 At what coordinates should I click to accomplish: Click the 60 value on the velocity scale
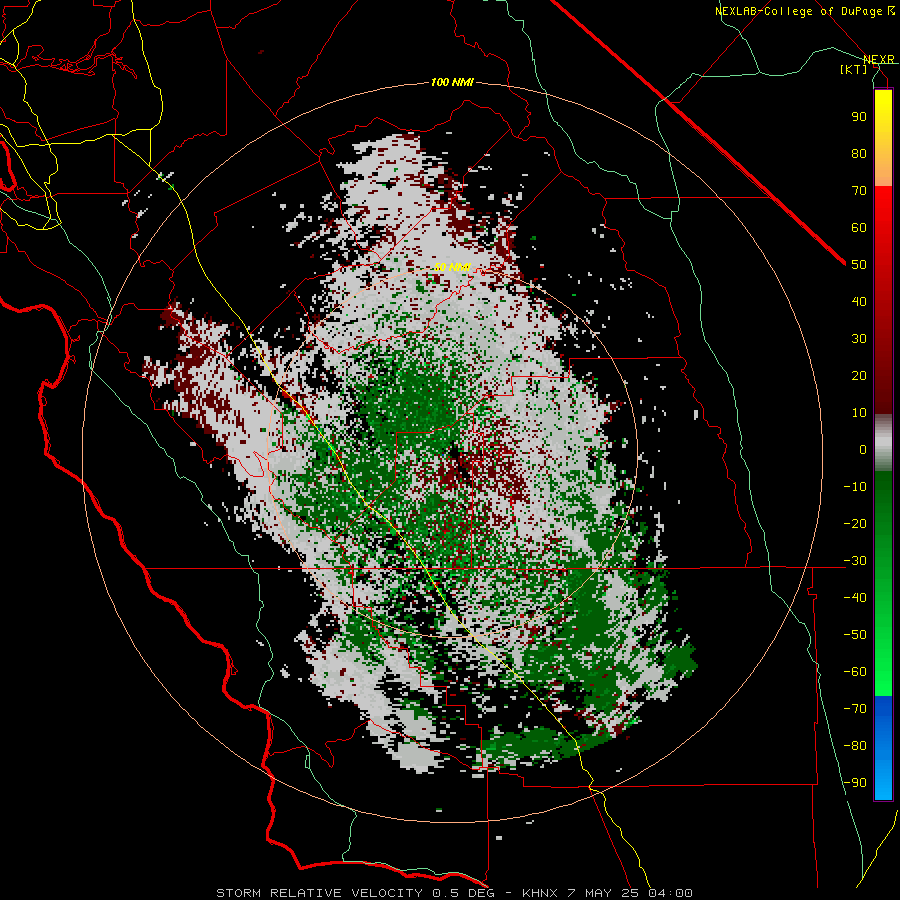(859, 228)
